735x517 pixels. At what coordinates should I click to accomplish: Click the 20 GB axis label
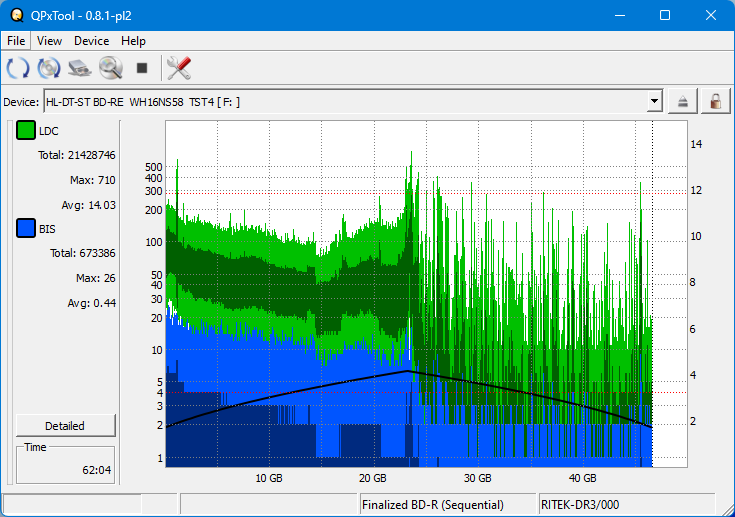click(x=373, y=478)
